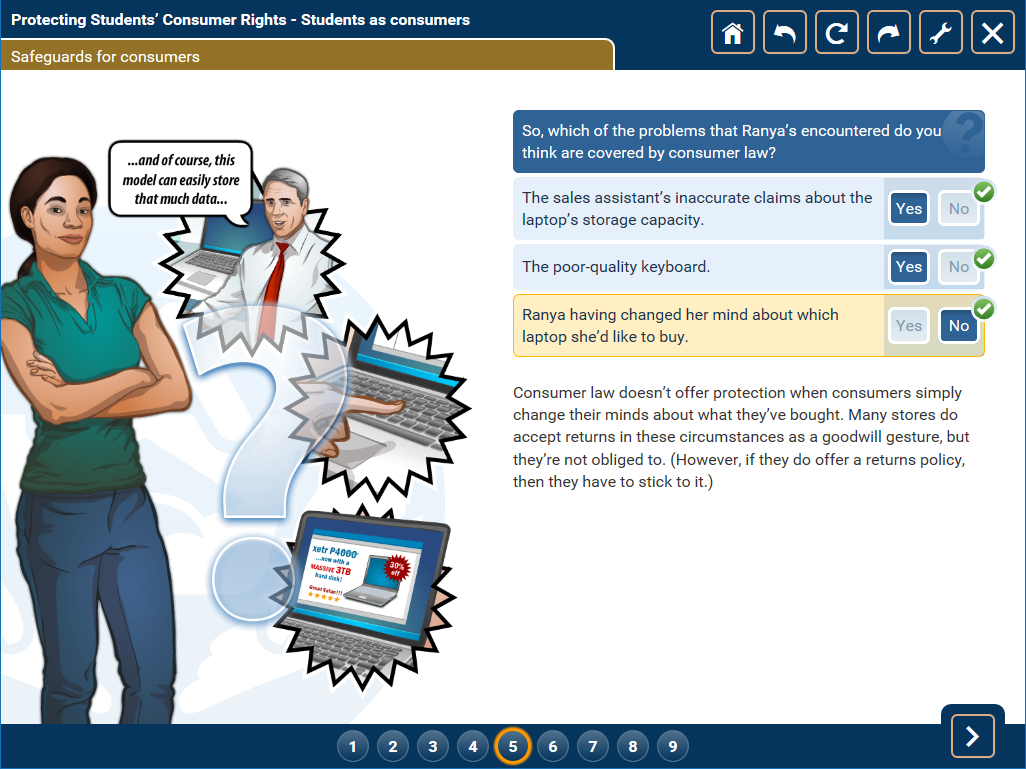Open page 4 from the pager
The width and height of the screenshot is (1026, 769).
click(x=472, y=746)
